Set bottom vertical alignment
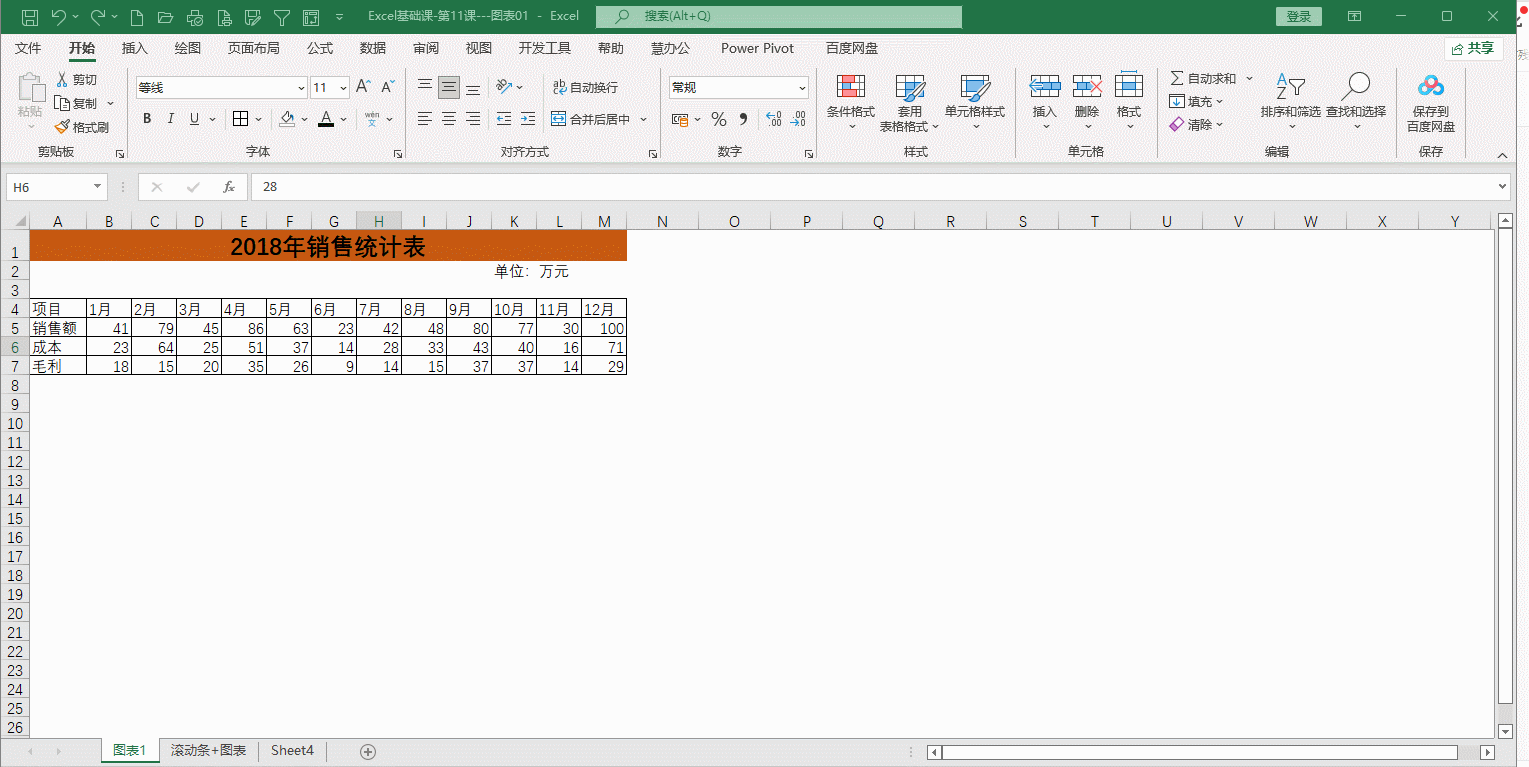Image resolution: width=1529 pixels, height=767 pixels. [x=473, y=88]
